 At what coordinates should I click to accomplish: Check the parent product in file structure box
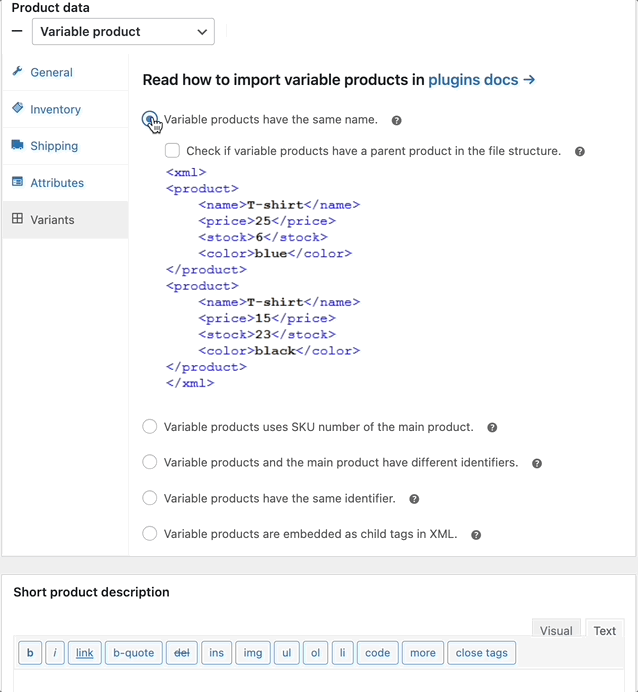coord(173,151)
